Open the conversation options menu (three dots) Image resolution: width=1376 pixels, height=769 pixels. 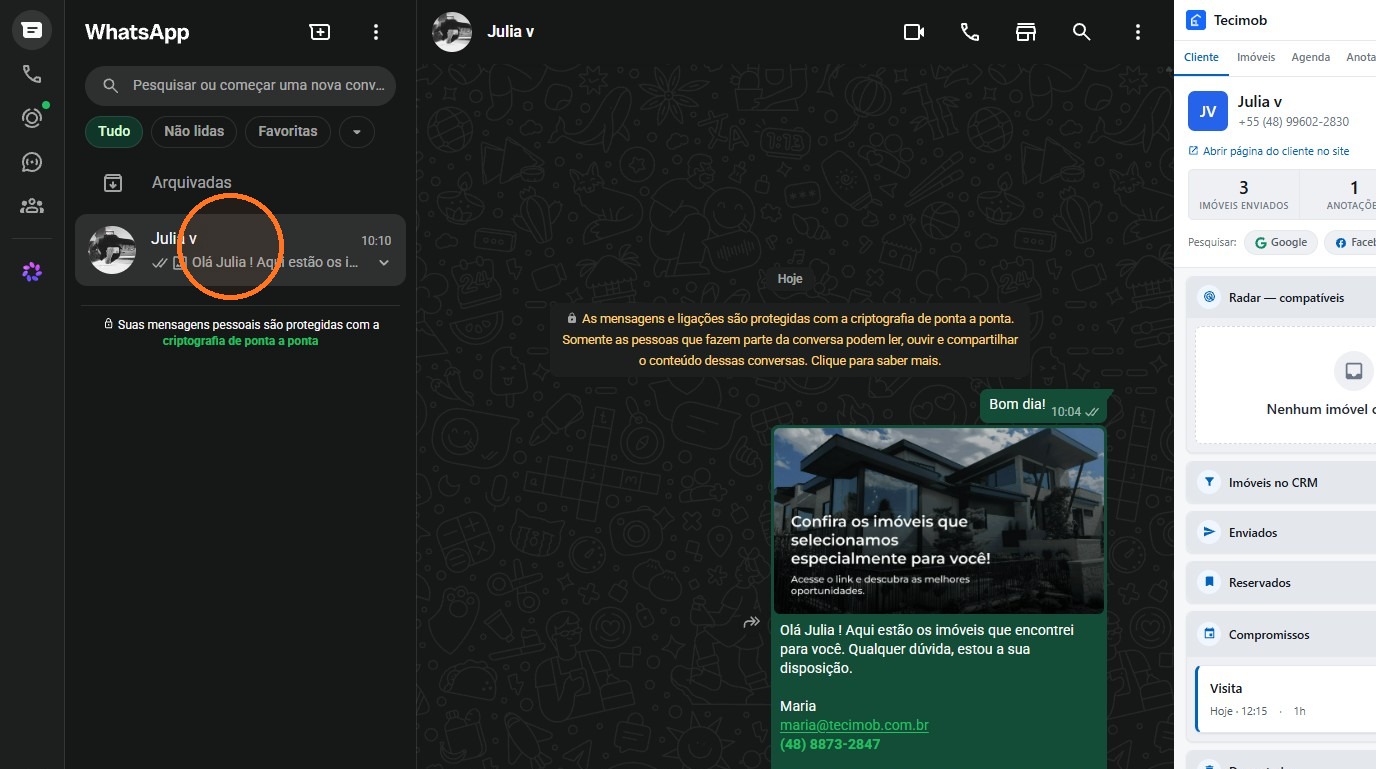click(1137, 32)
